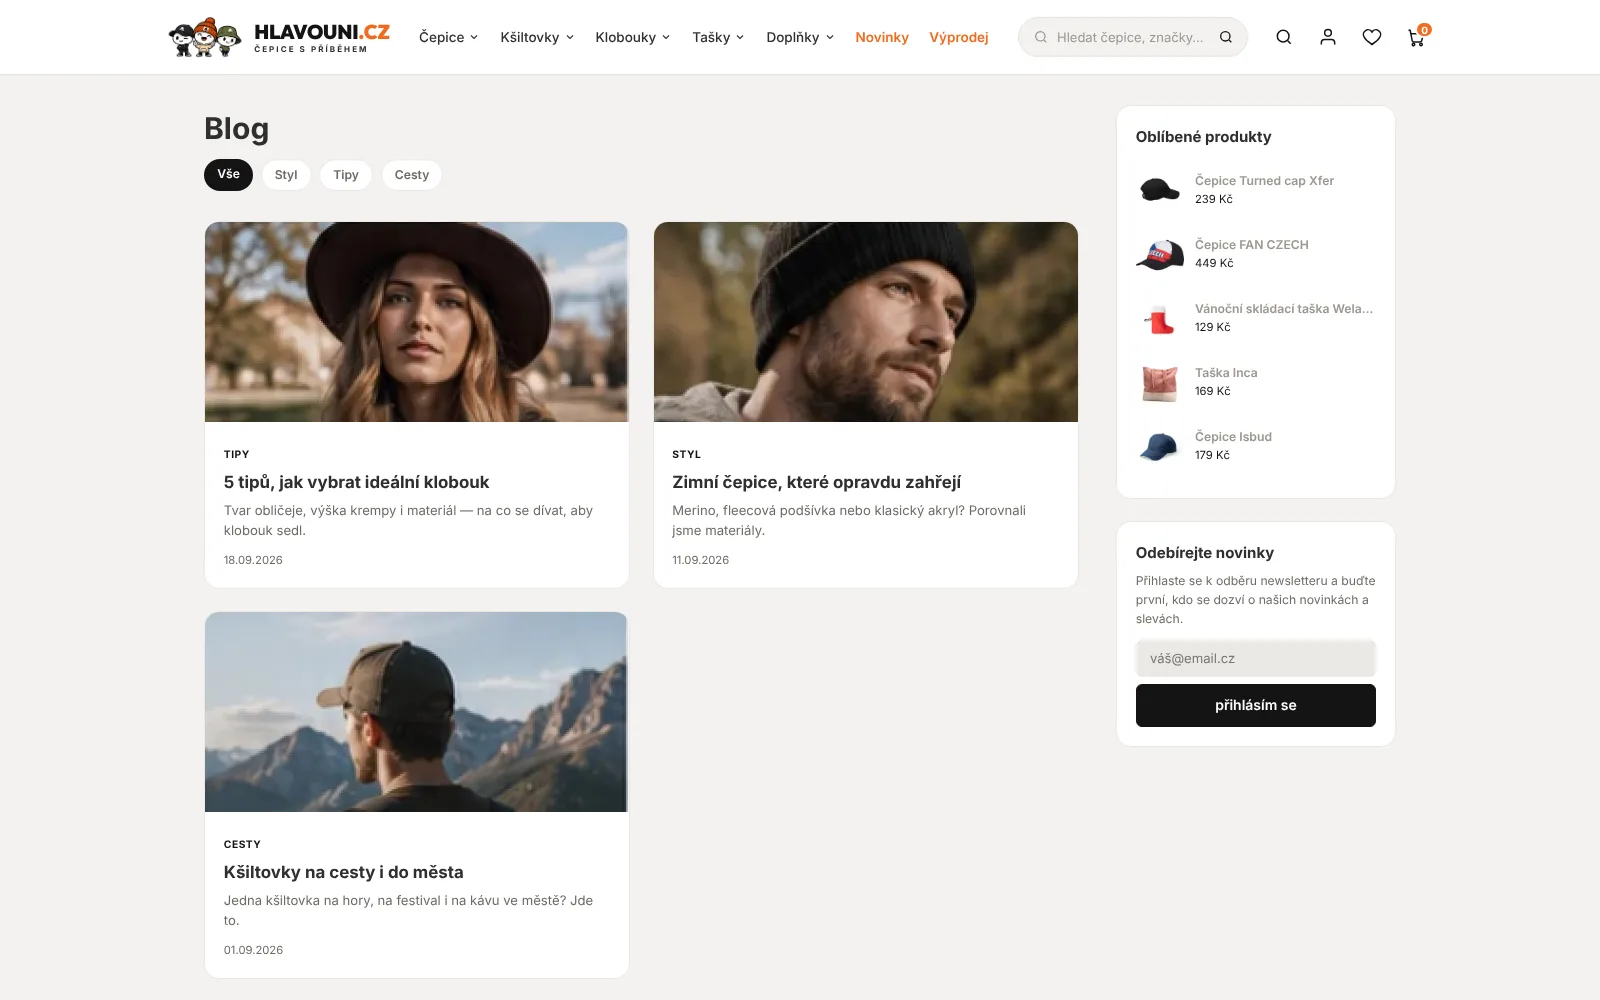Image resolution: width=1600 pixels, height=1000 pixels.
Task: Click the STYL category label
Action: coord(687,454)
